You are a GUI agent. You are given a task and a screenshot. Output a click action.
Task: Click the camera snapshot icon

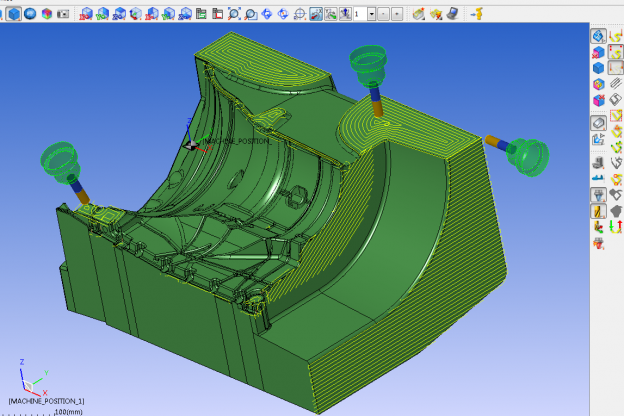point(64,14)
